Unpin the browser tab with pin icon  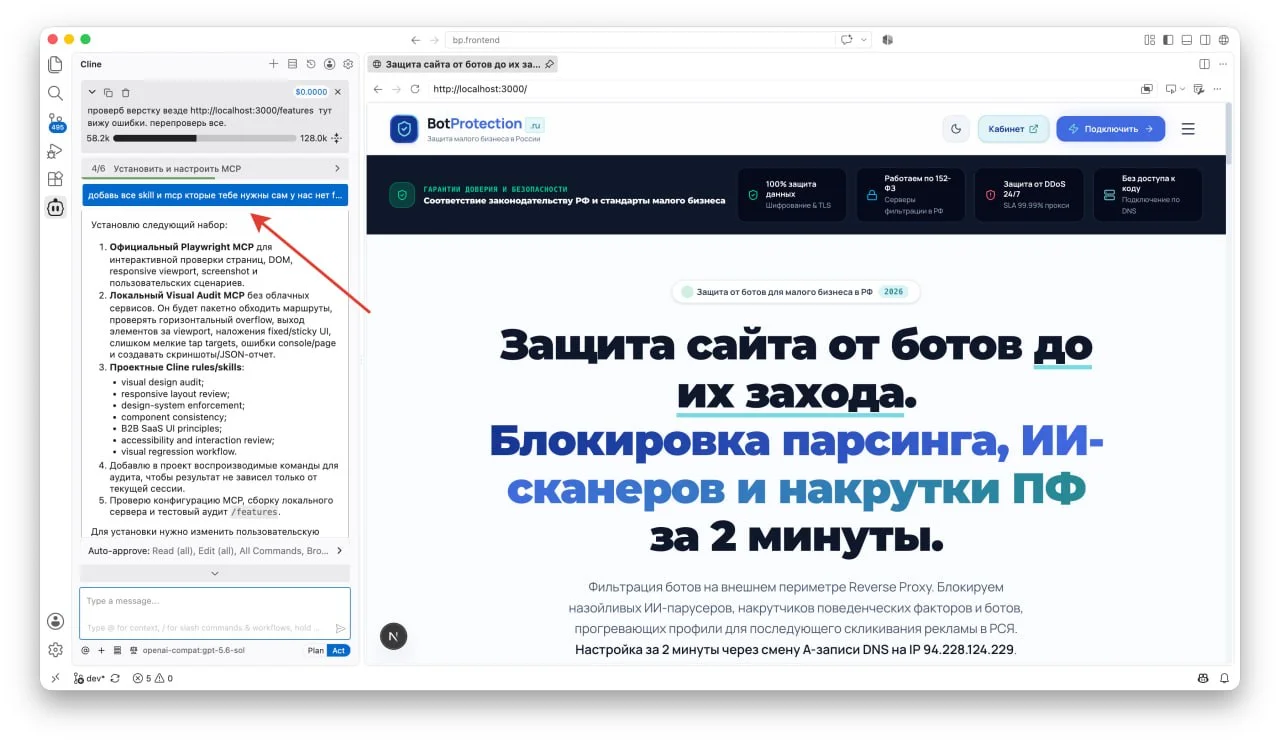[549, 64]
